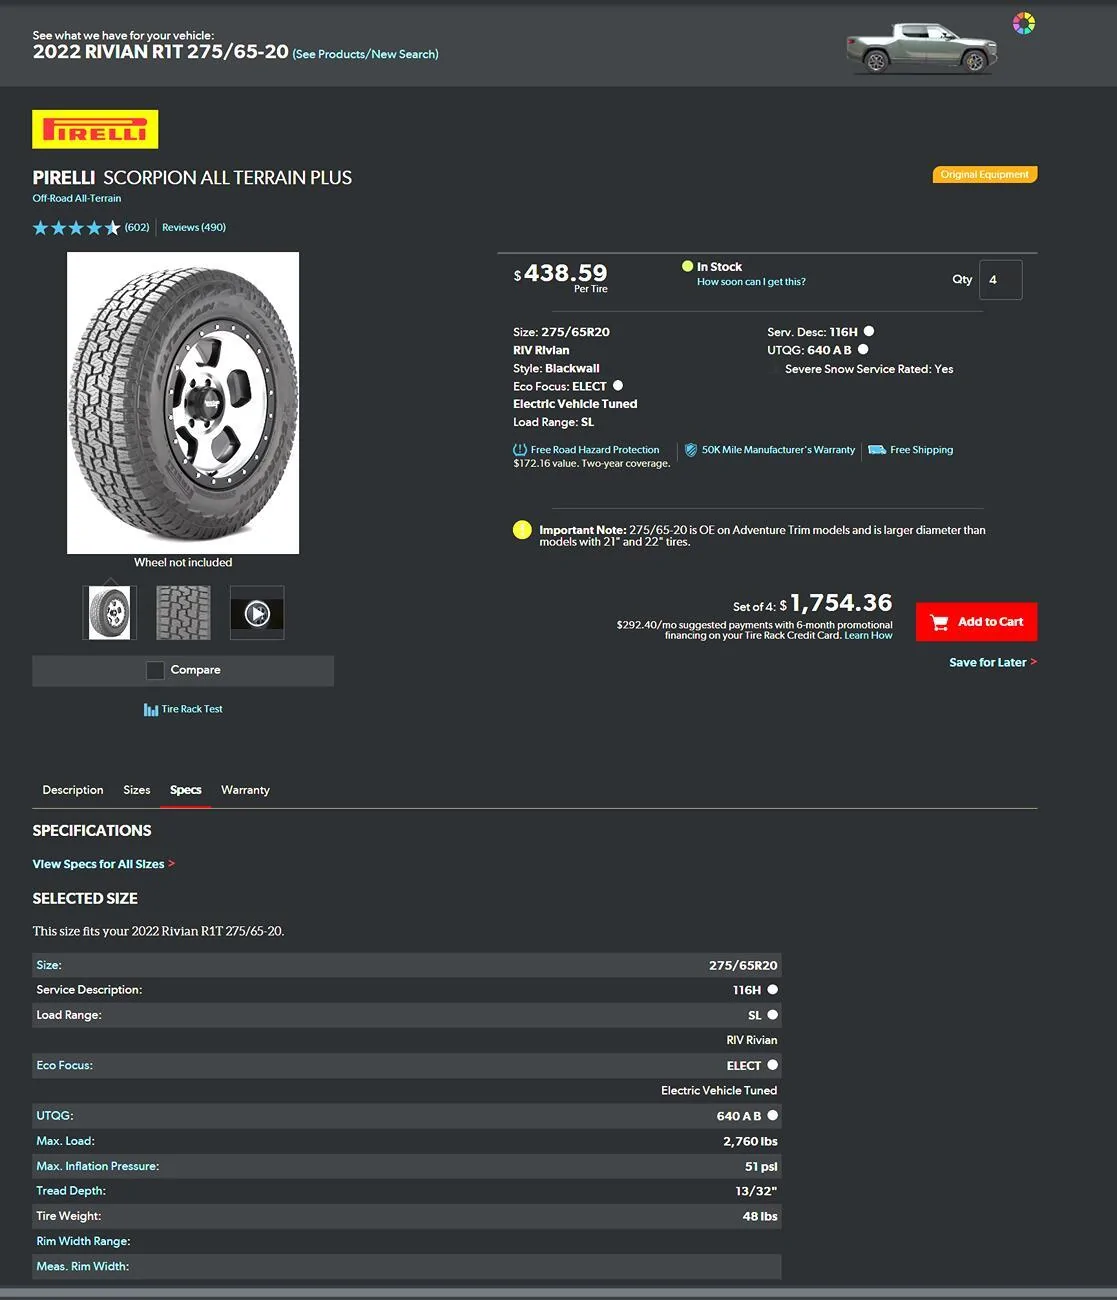Click the Tread Depth spec label
Image resolution: width=1117 pixels, height=1300 pixels.
(71, 1191)
